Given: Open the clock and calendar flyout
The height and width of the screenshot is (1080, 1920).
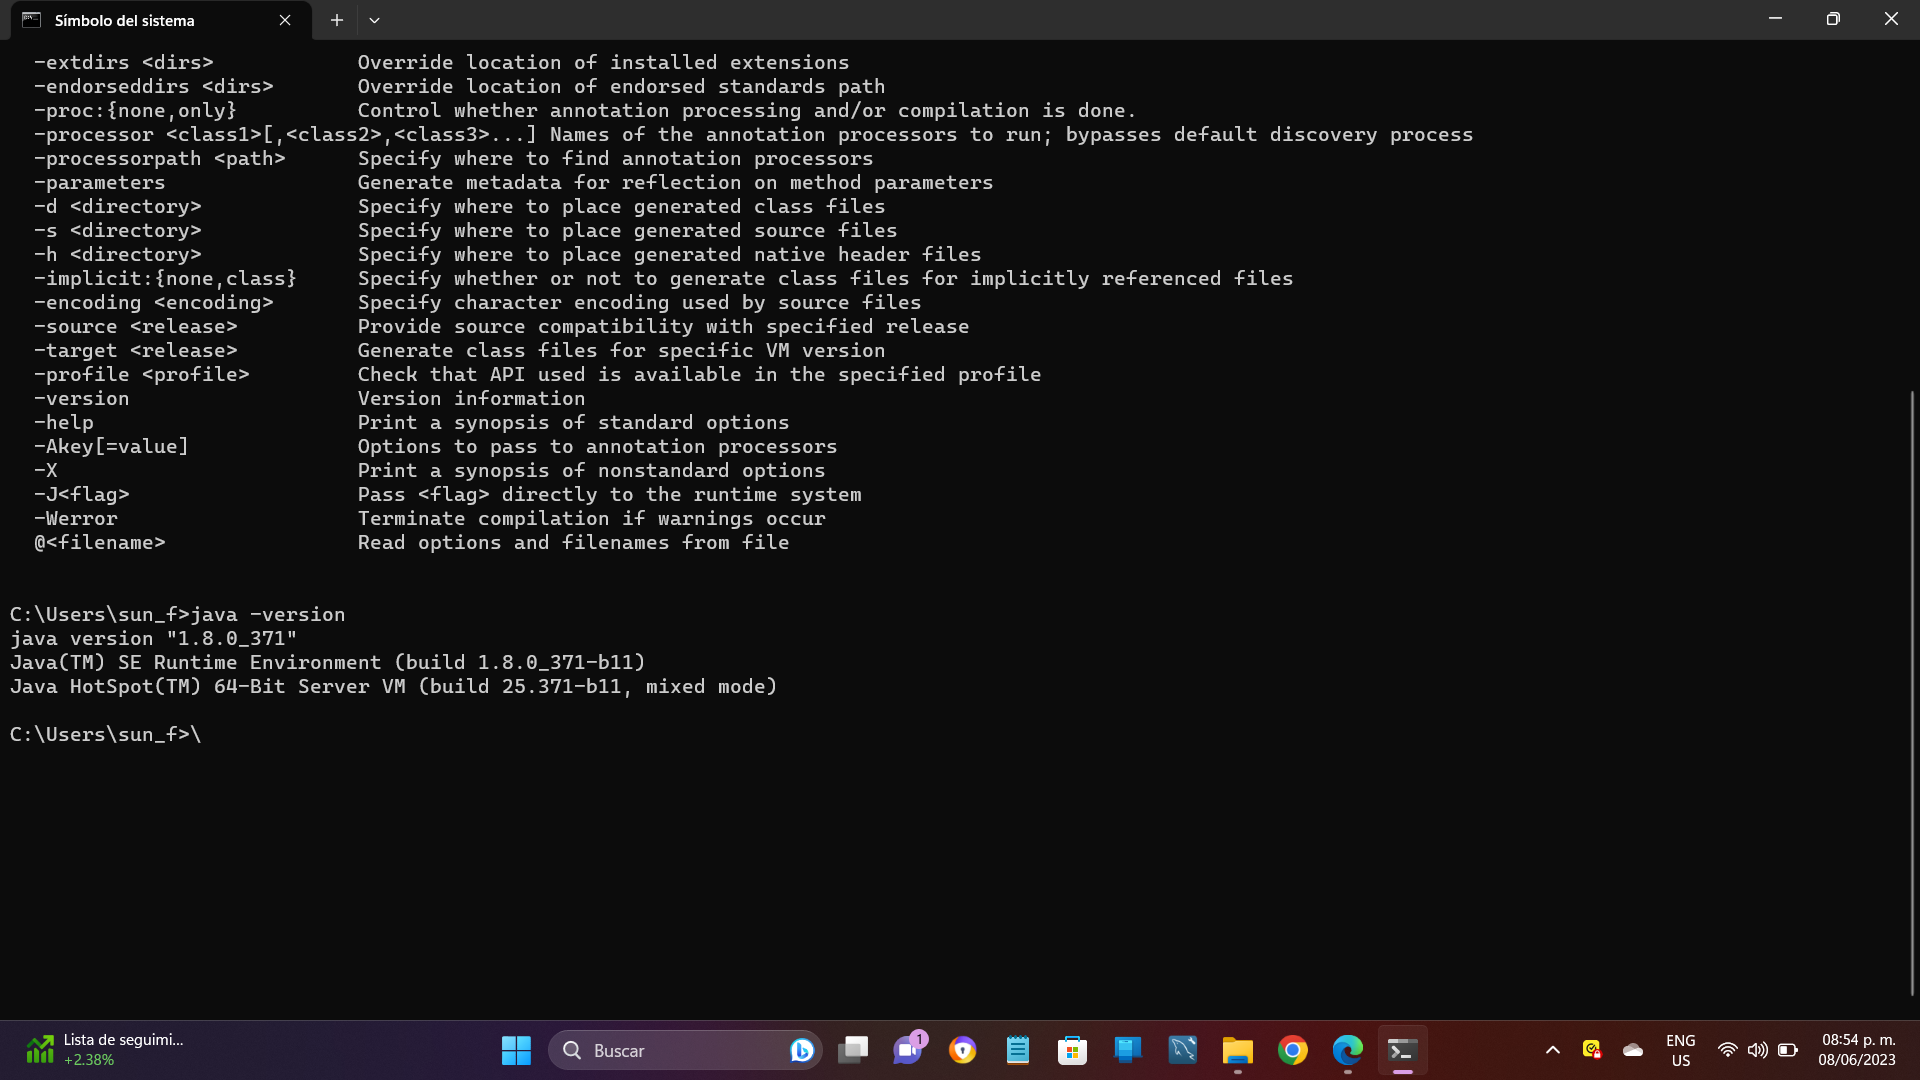Looking at the screenshot, I should pos(1857,1050).
